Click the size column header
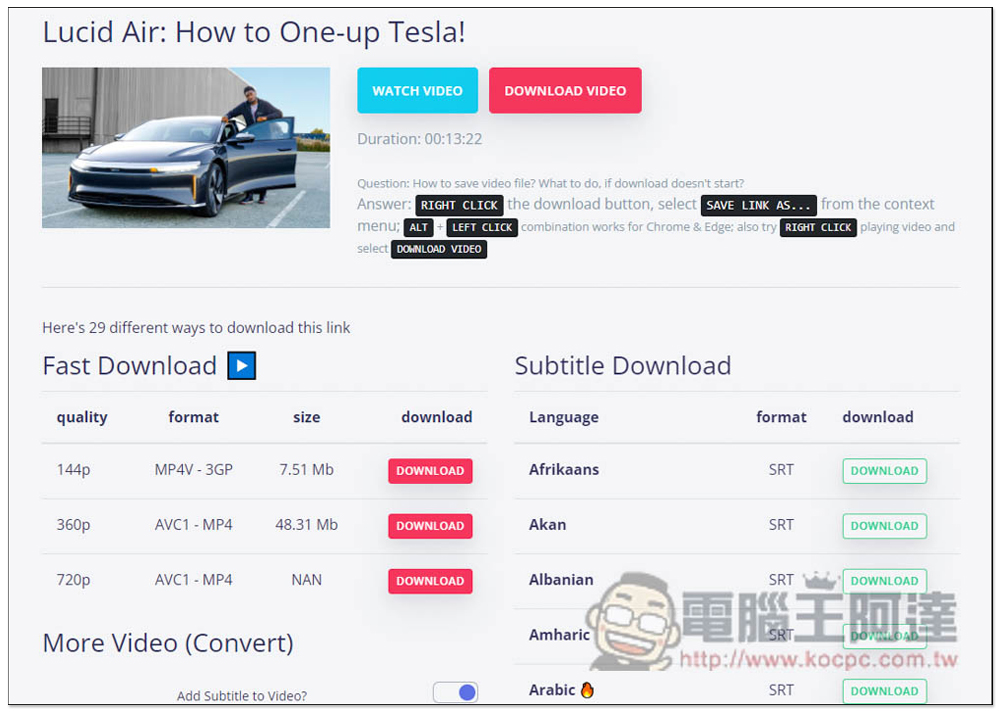Image resolution: width=1000 pixels, height=713 pixels. (x=307, y=417)
